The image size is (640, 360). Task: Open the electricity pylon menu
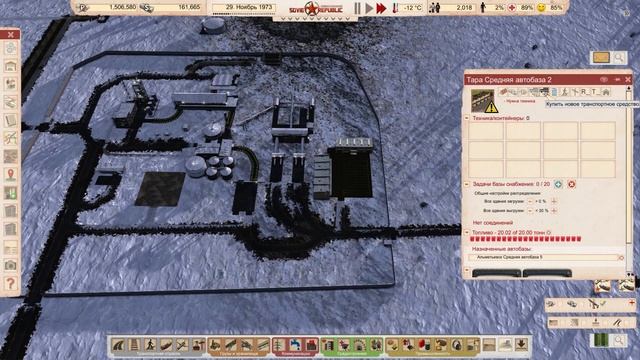[279, 345]
